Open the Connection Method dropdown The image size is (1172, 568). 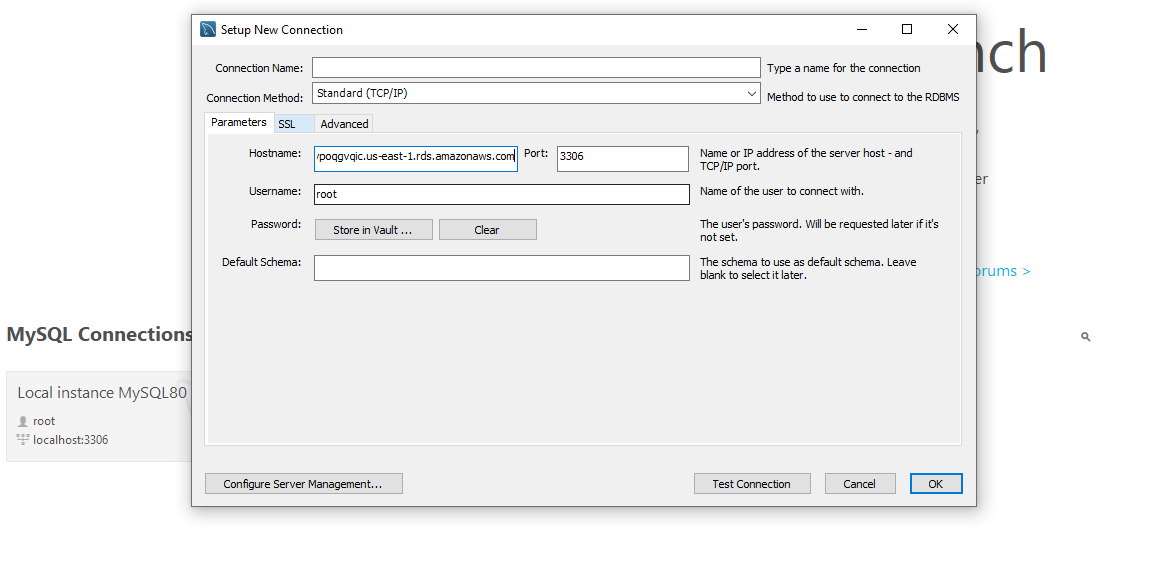pos(536,93)
